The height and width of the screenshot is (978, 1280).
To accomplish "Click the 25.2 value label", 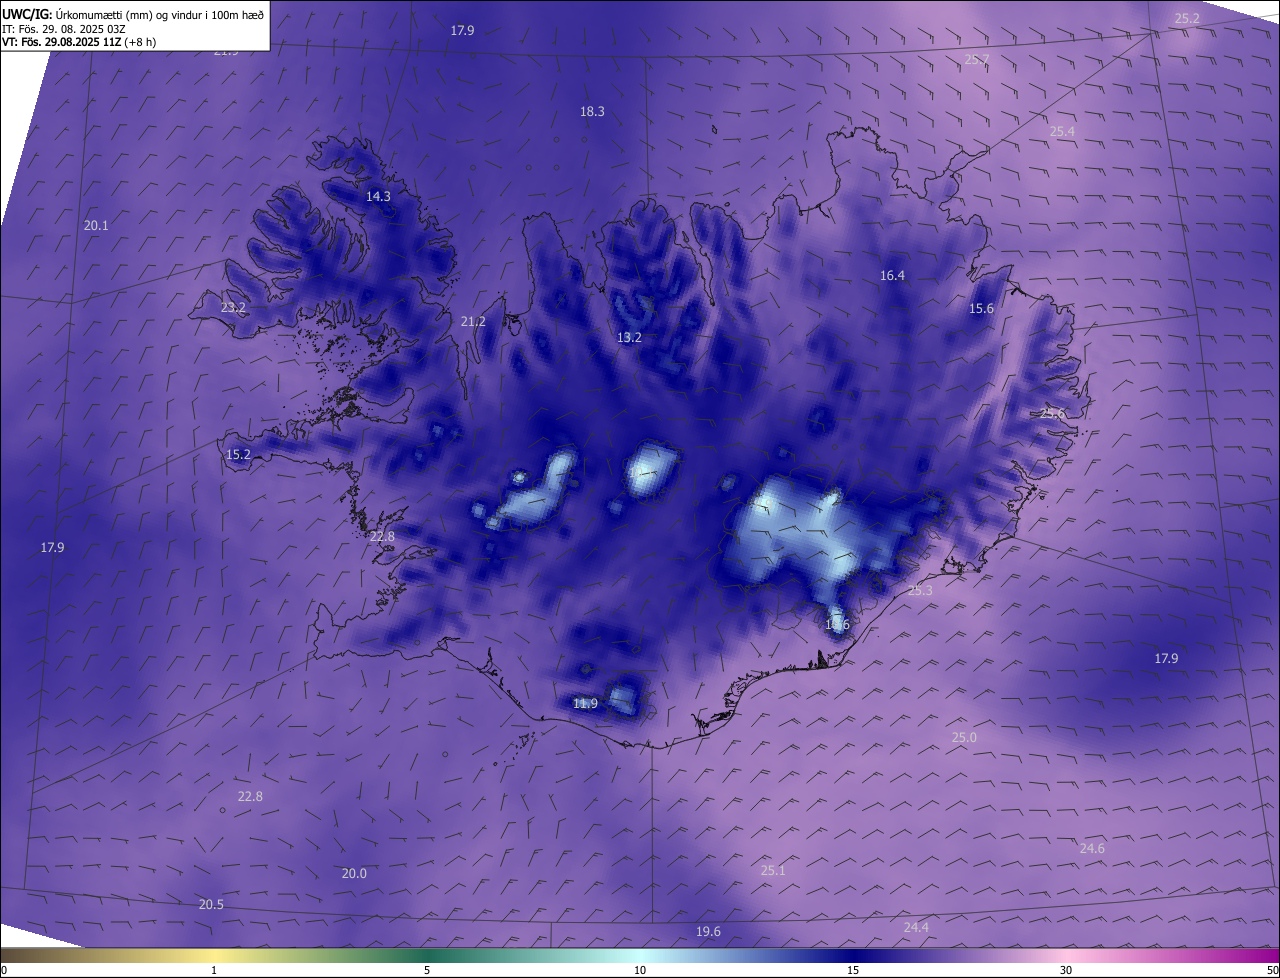I will [1187, 18].
